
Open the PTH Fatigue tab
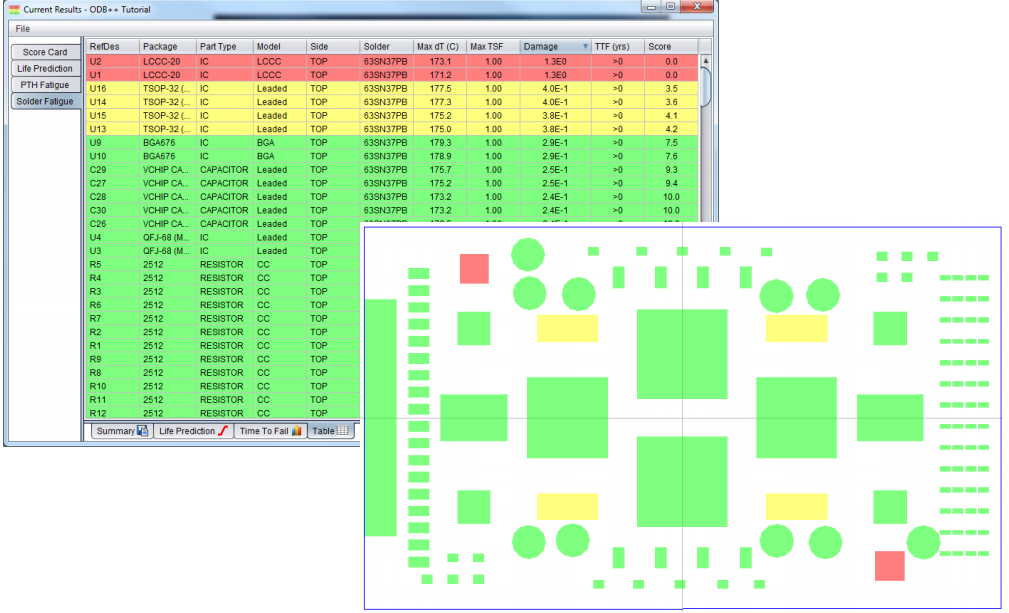pos(45,85)
